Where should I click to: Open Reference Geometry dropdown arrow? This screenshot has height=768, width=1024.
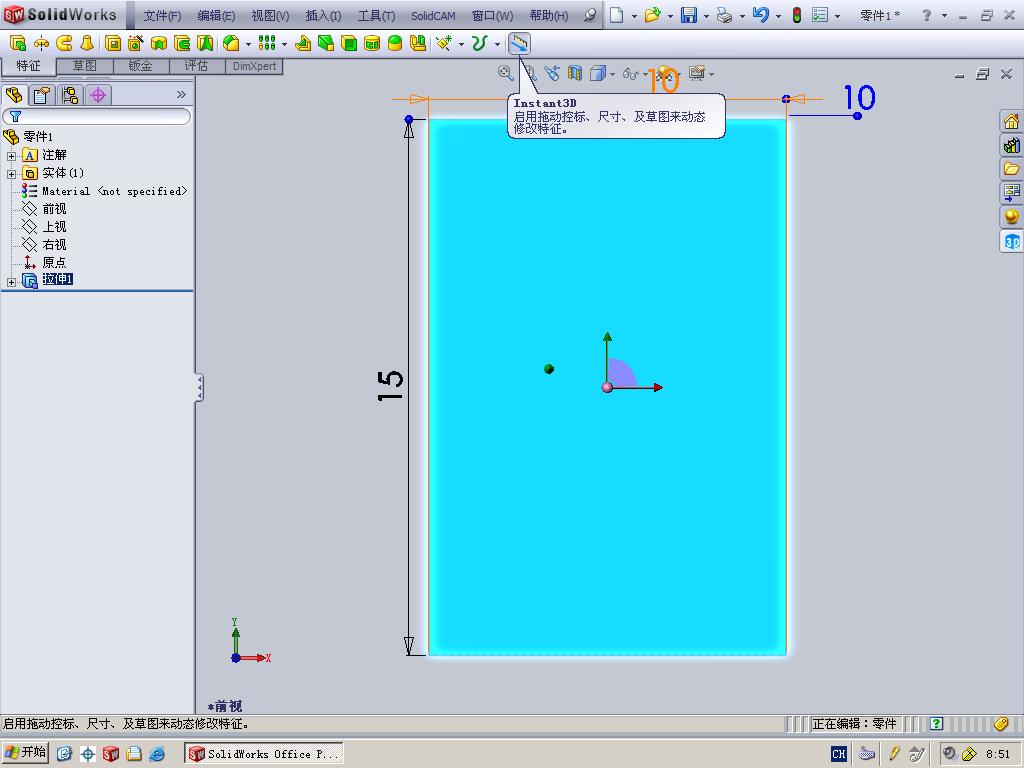click(461, 44)
